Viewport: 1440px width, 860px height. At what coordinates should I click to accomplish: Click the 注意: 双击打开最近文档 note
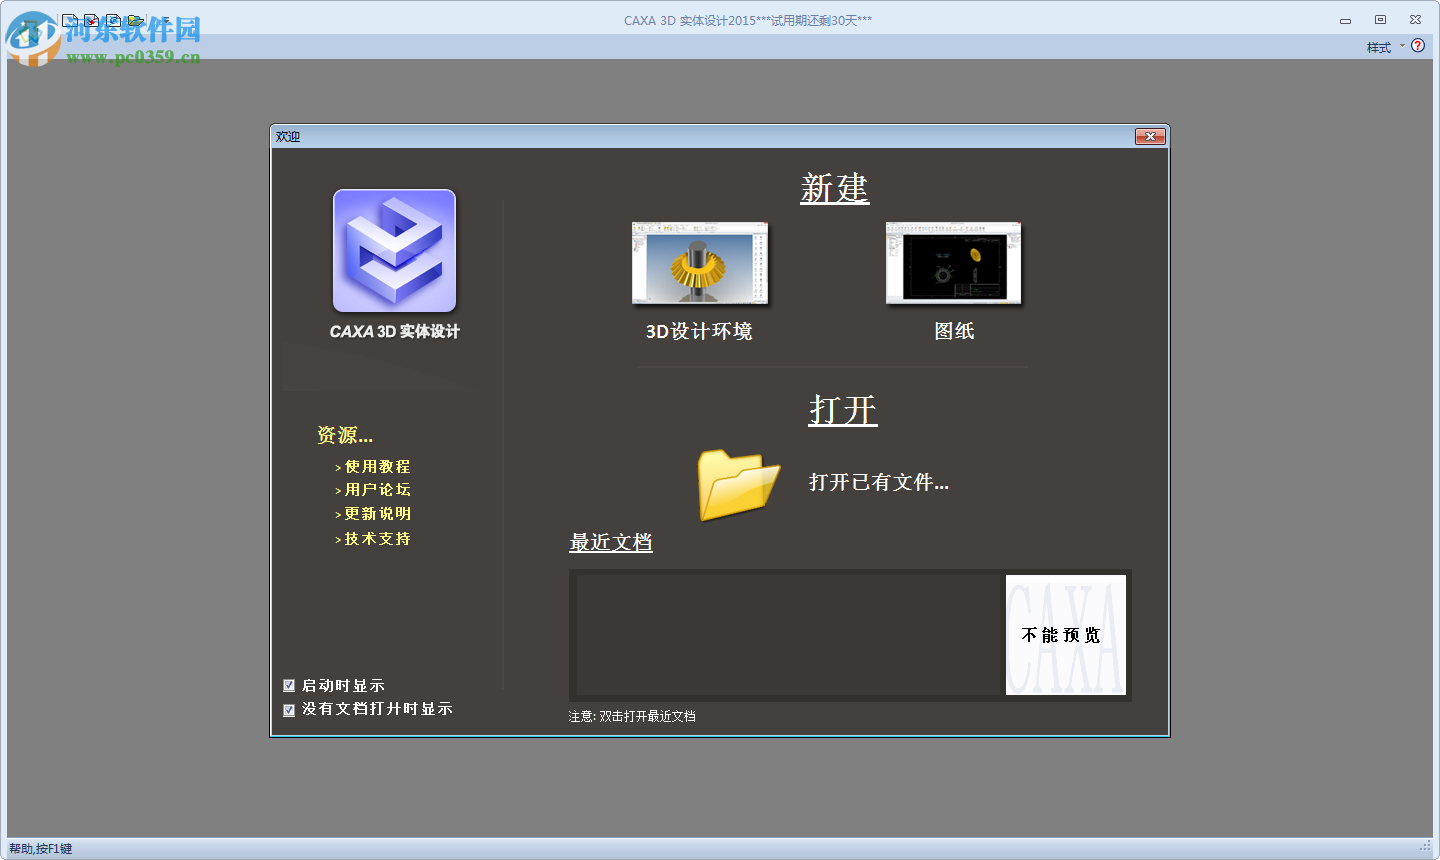[632, 716]
